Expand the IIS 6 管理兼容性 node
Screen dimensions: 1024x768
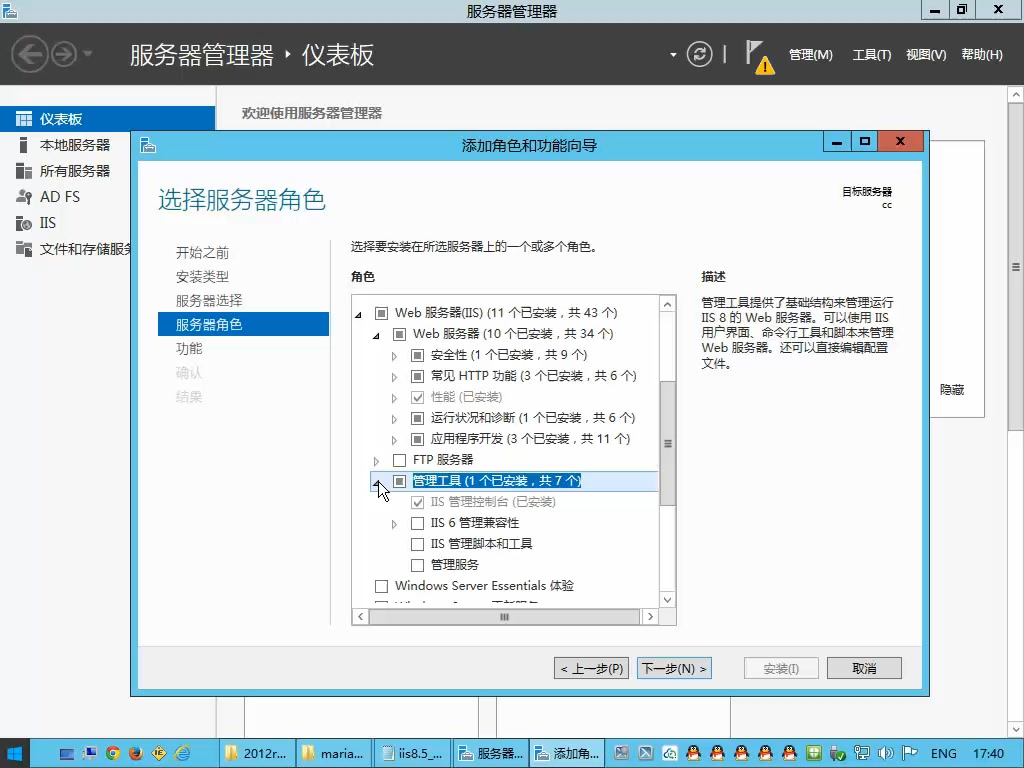coord(394,524)
